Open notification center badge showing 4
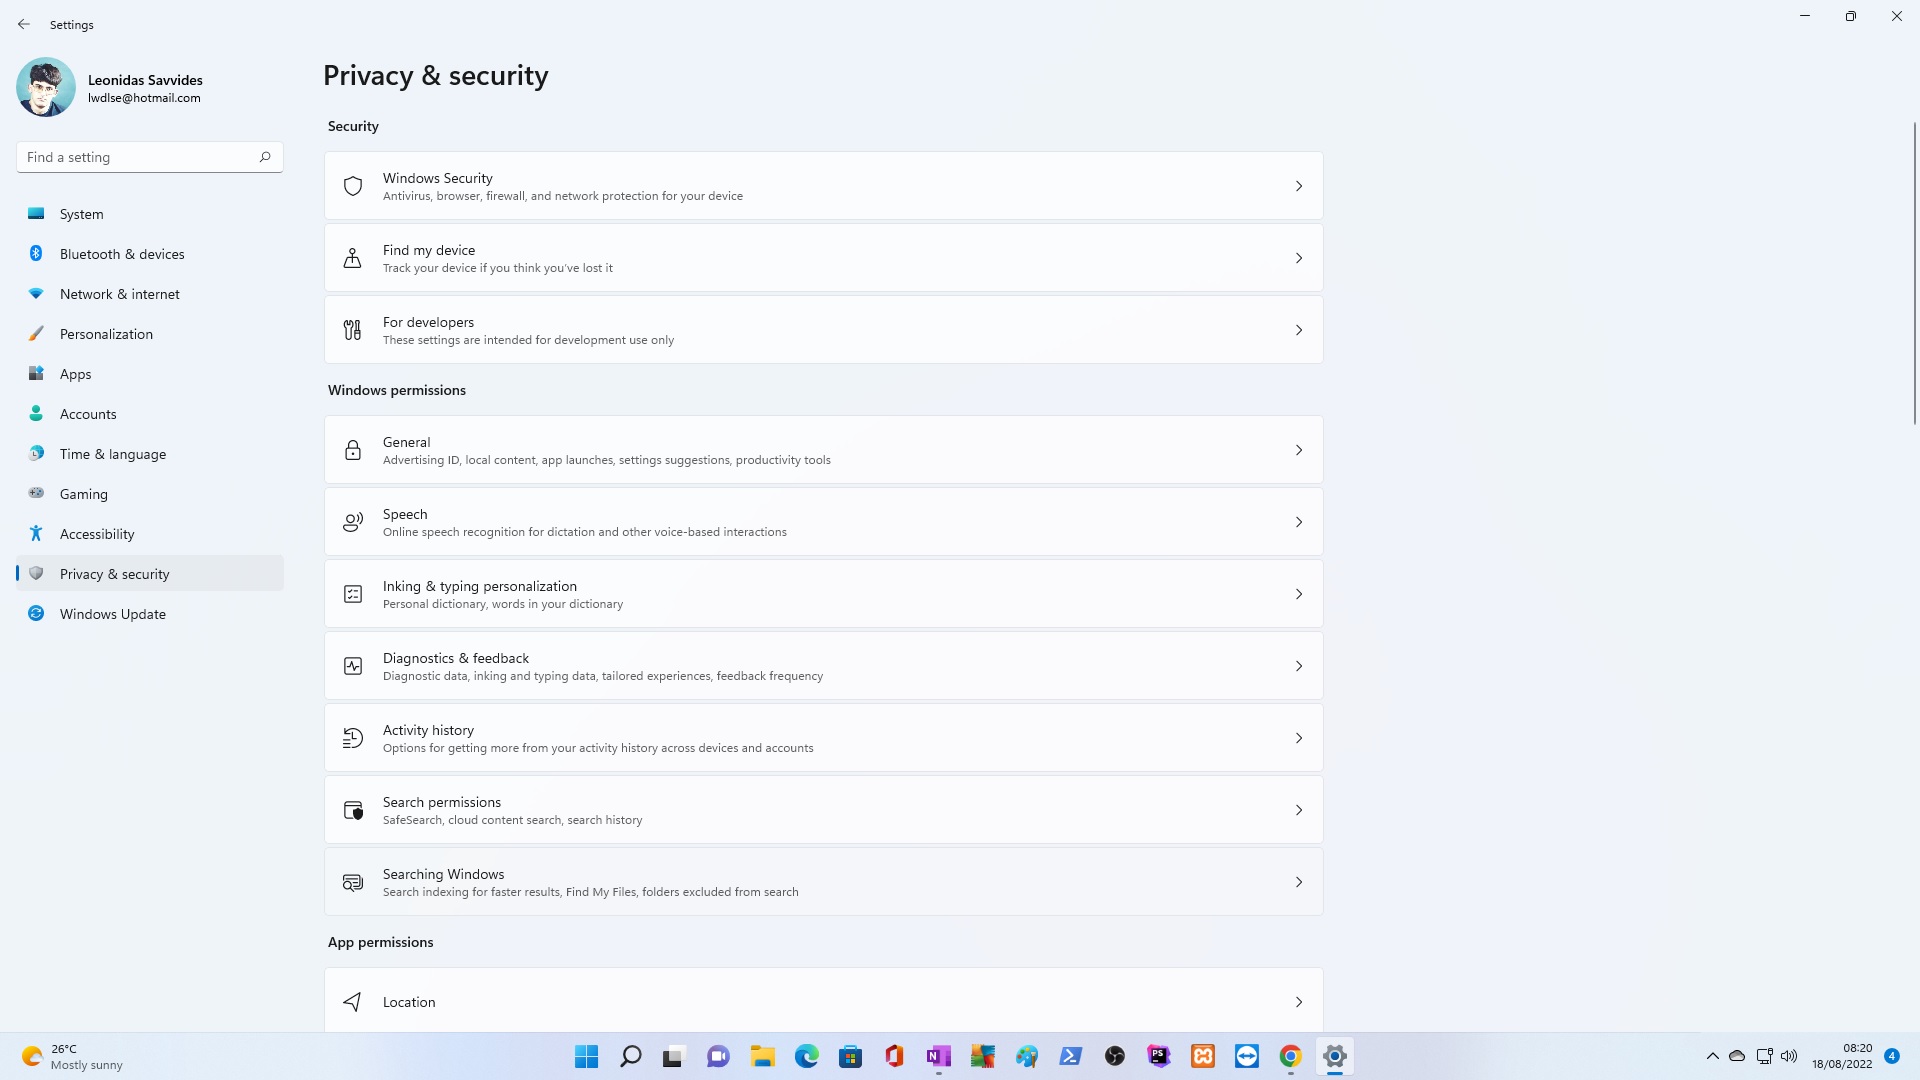Viewport: 1920px width, 1080px height. (x=1891, y=1056)
